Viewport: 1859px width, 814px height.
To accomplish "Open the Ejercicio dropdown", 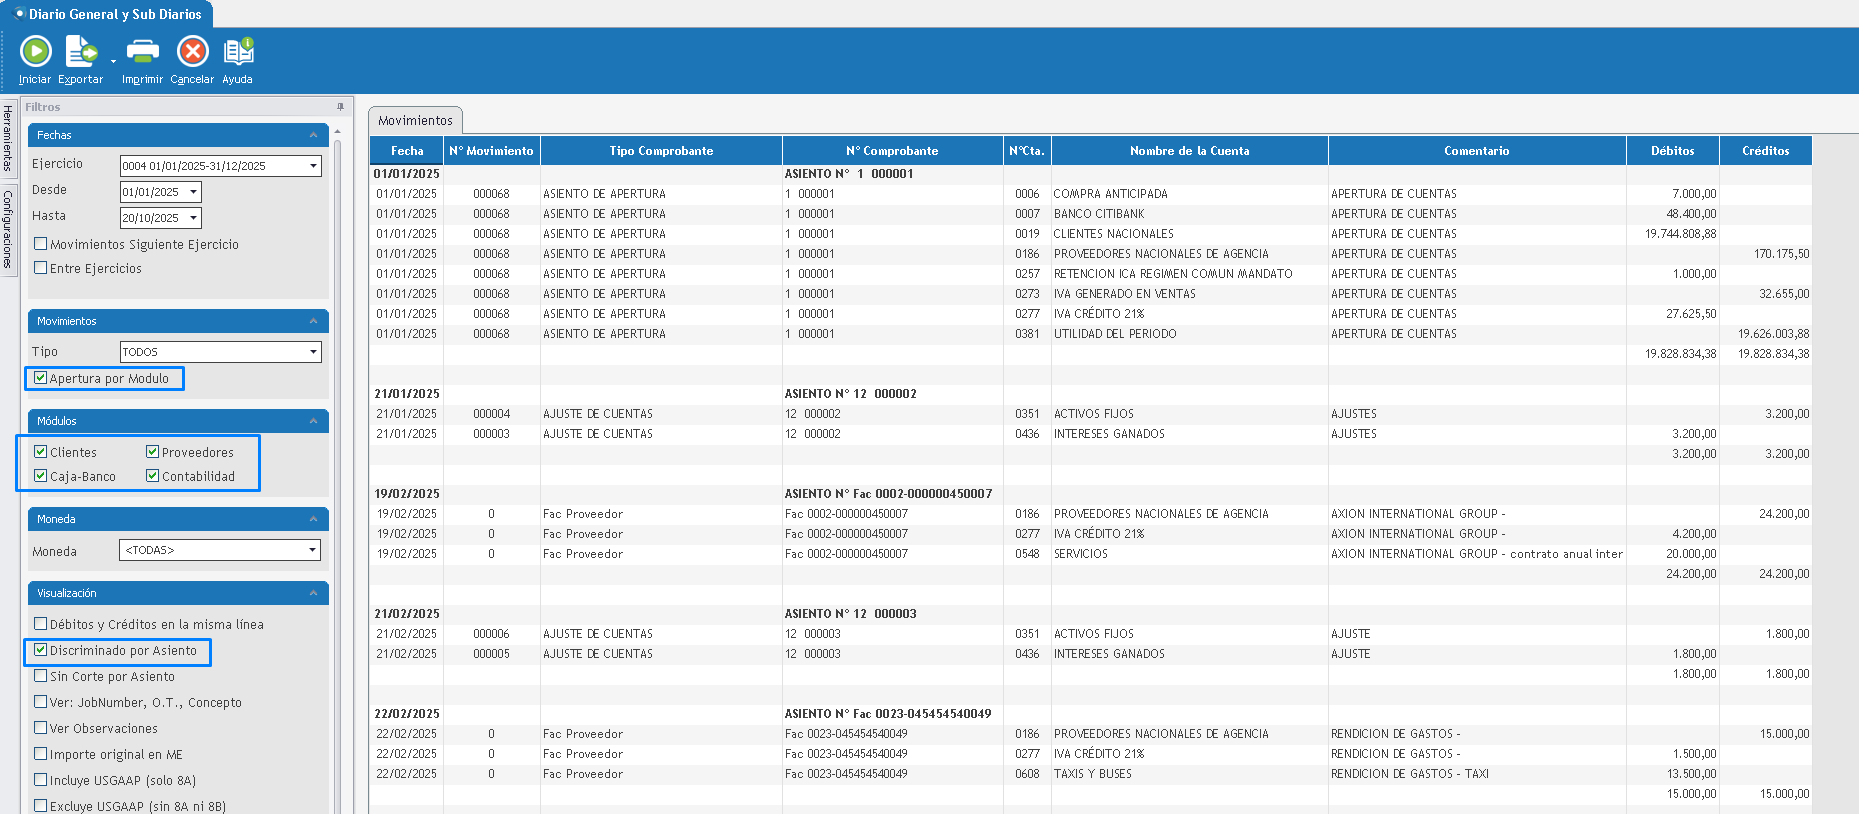I will point(313,166).
